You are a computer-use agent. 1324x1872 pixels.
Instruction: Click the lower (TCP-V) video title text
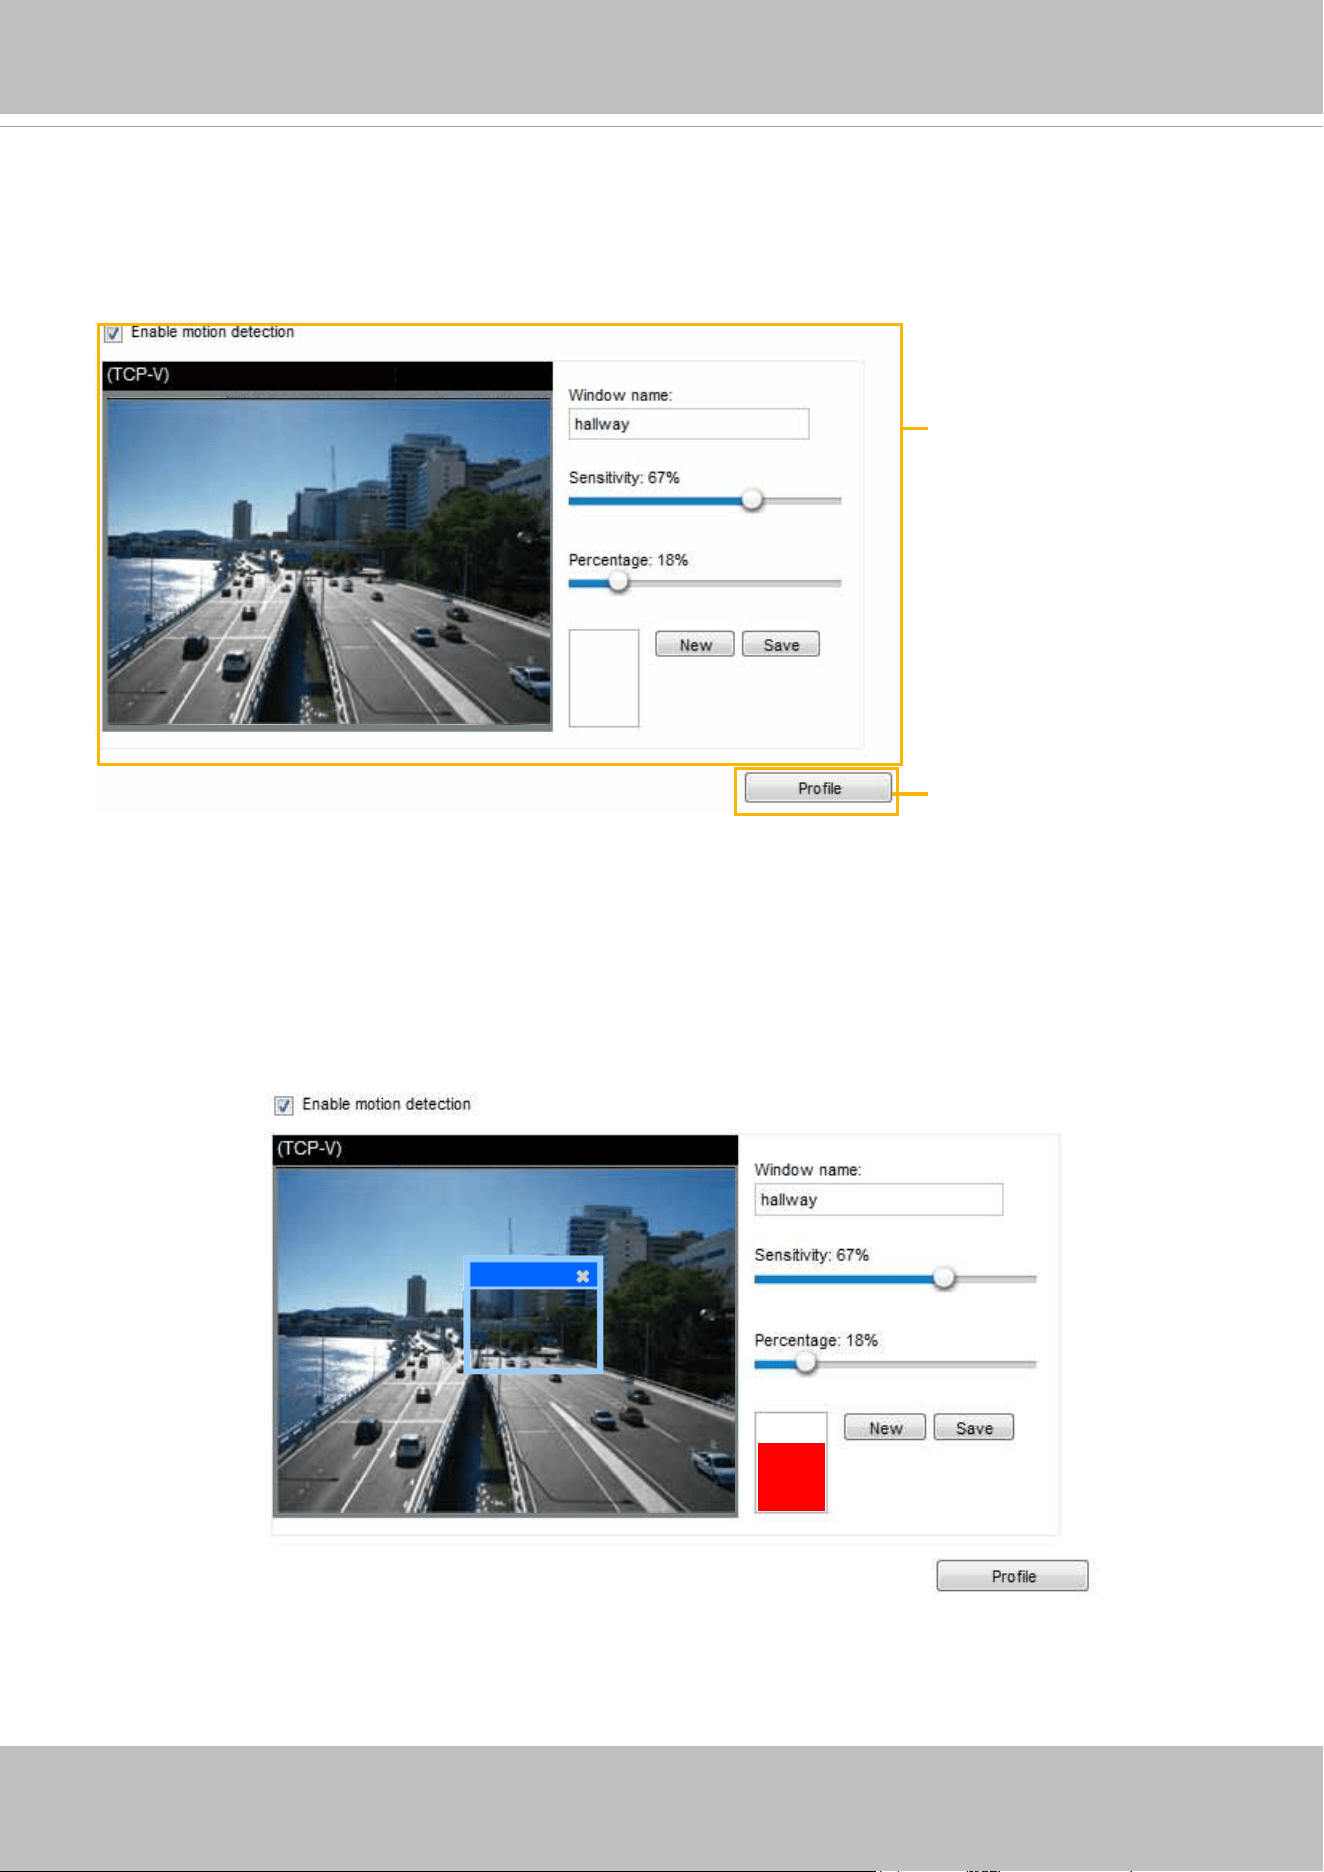tap(310, 1148)
